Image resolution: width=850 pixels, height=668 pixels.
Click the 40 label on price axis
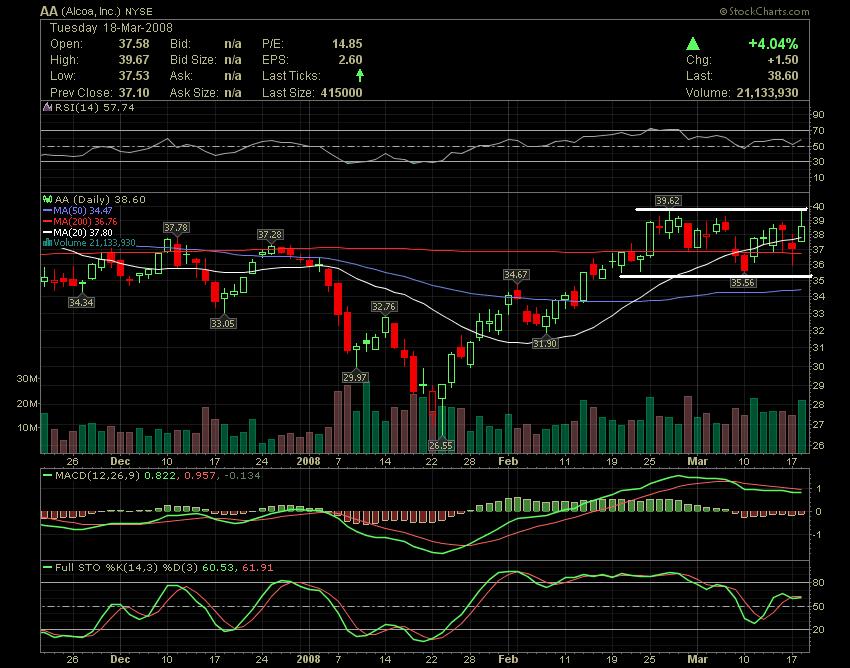(819, 207)
